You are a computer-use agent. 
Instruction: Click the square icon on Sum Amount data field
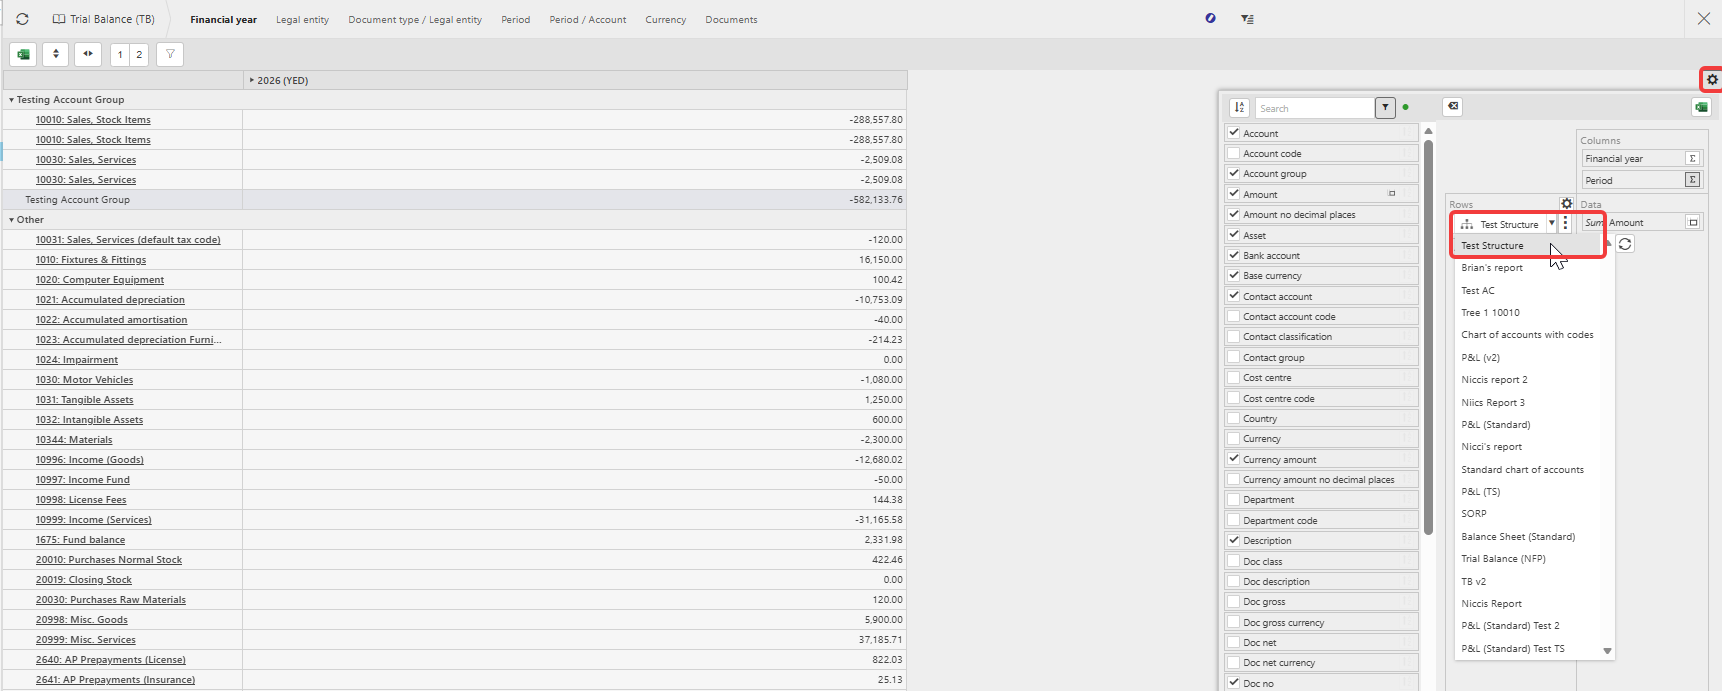click(1693, 222)
